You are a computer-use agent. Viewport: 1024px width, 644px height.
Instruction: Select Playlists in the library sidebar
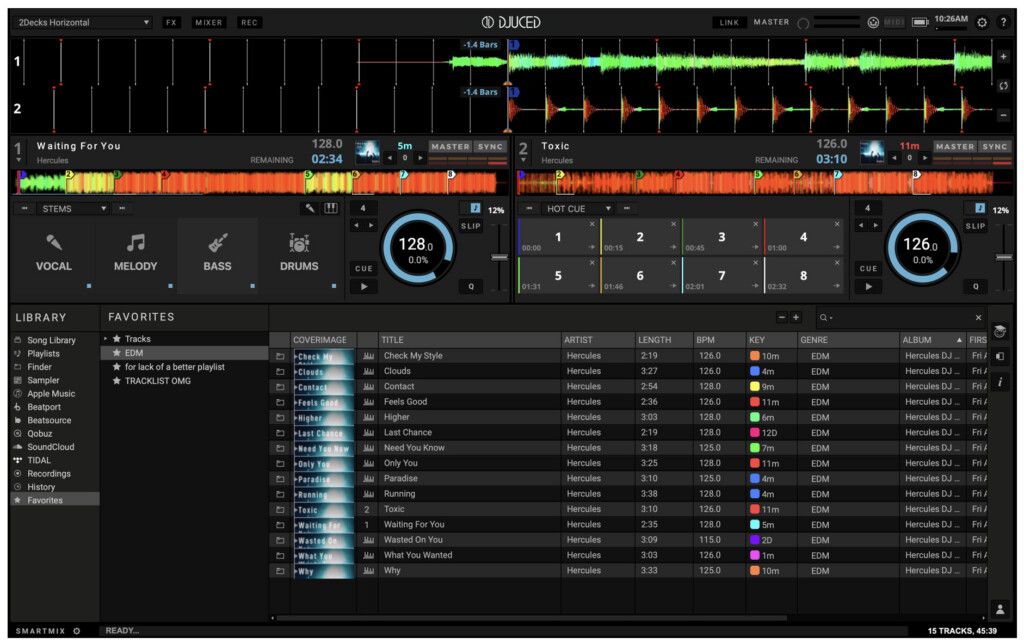point(43,353)
